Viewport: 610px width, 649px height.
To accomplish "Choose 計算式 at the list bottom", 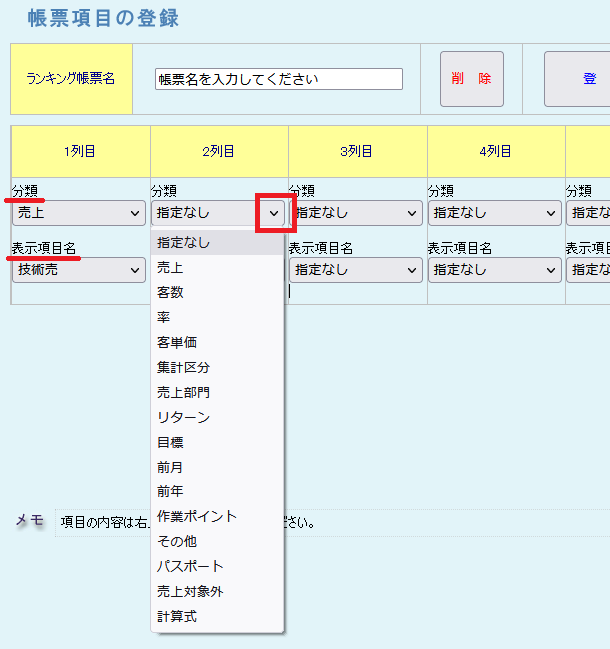I will coord(177,617).
